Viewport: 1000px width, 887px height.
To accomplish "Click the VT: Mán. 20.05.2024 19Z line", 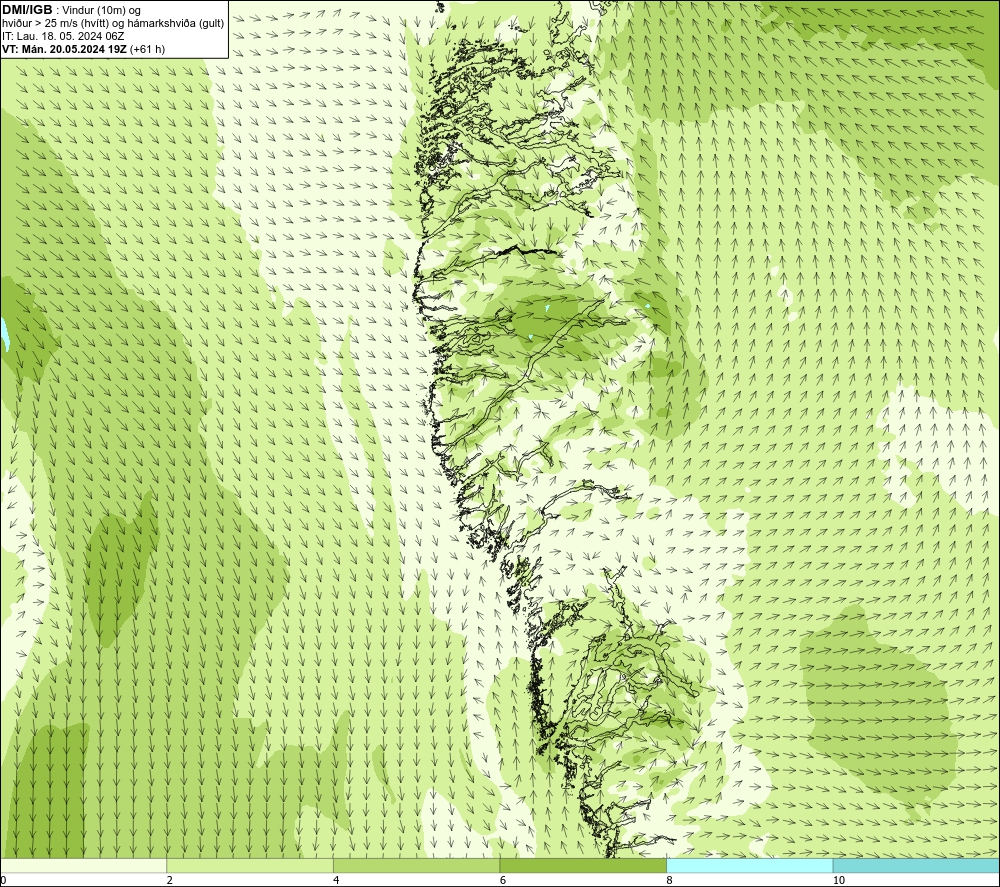I will 84,49.
